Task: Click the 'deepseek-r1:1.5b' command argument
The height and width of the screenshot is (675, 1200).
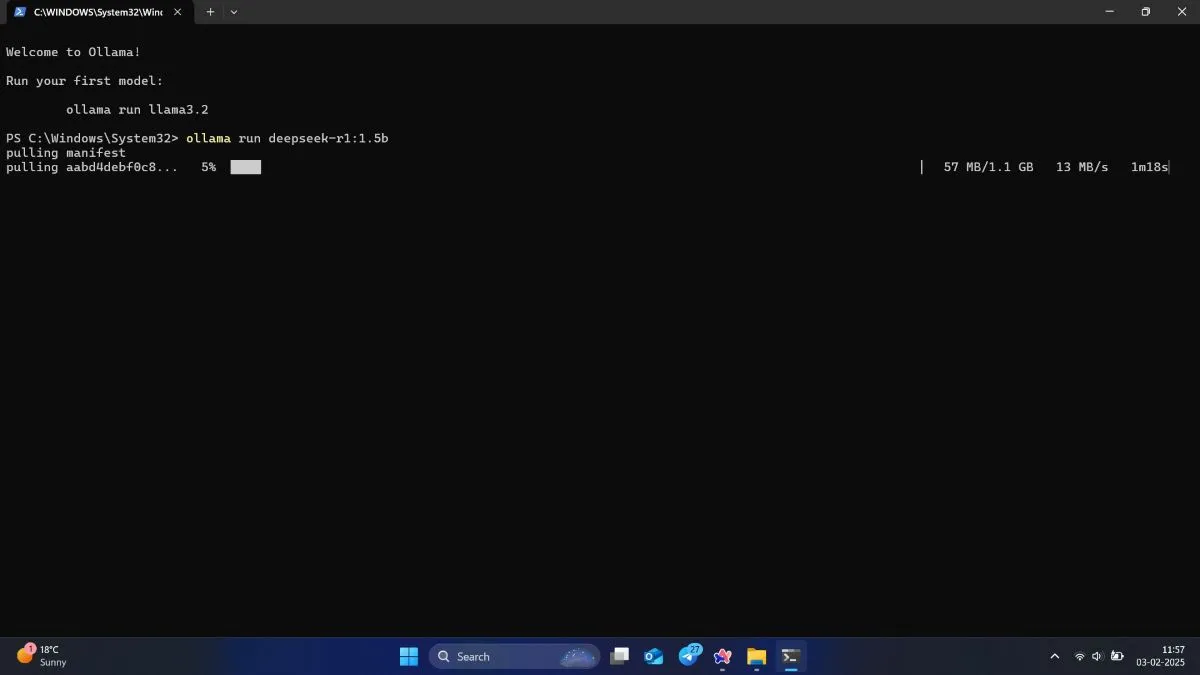Action: 328,138
